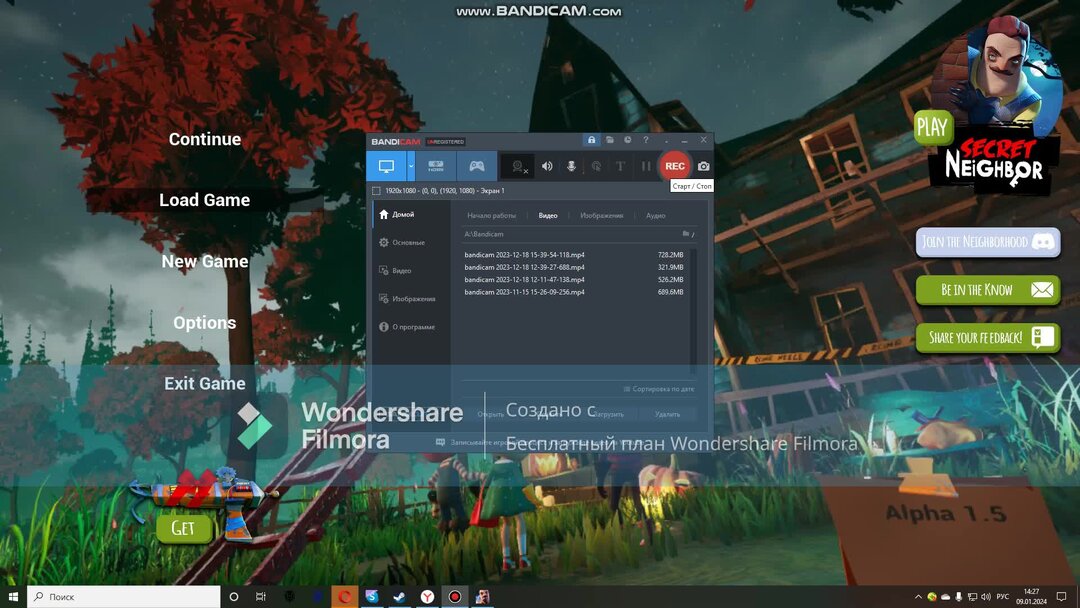Open the Steam taskbar icon

click(x=399, y=596)
